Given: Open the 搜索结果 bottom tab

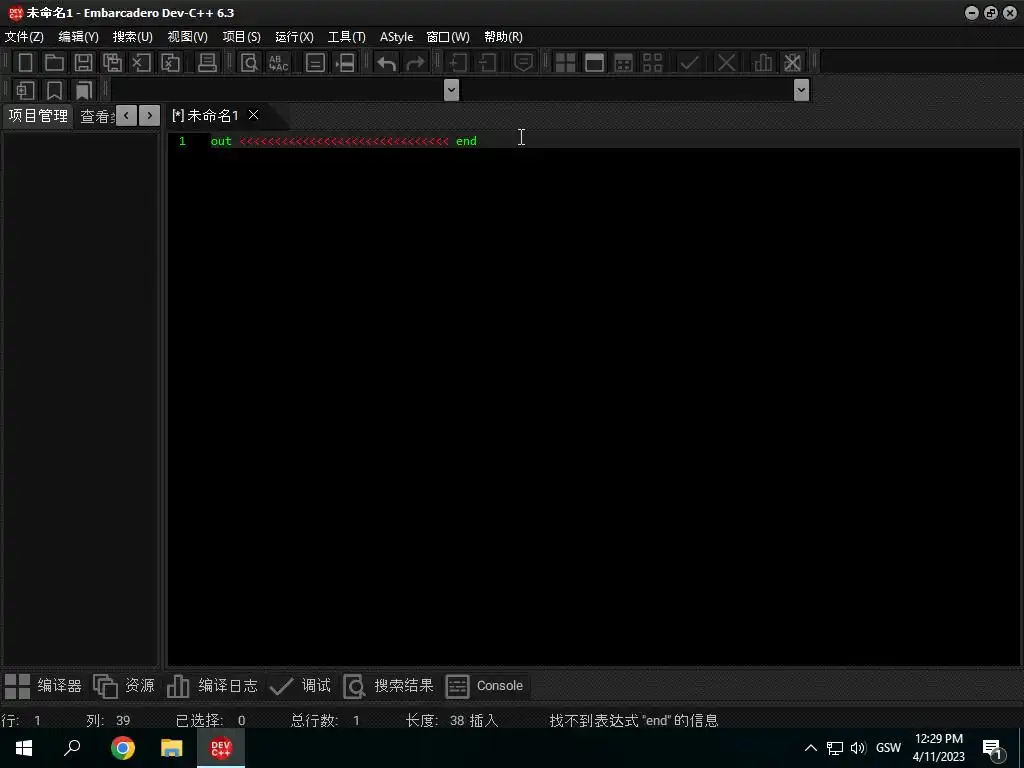Looking at the screenshot, I should [389, 686].
